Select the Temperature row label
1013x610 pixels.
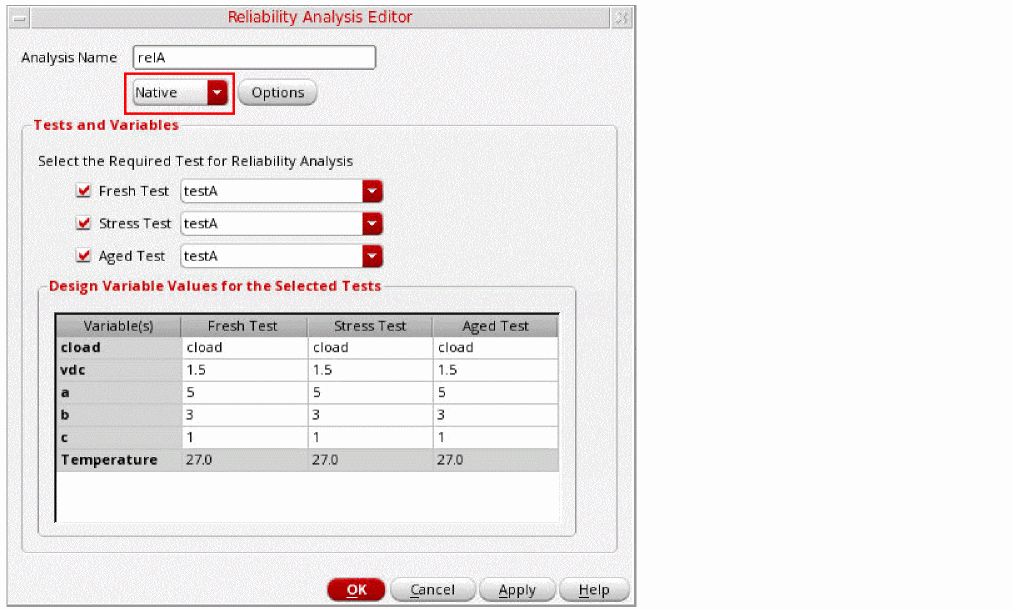pos(118,460)
